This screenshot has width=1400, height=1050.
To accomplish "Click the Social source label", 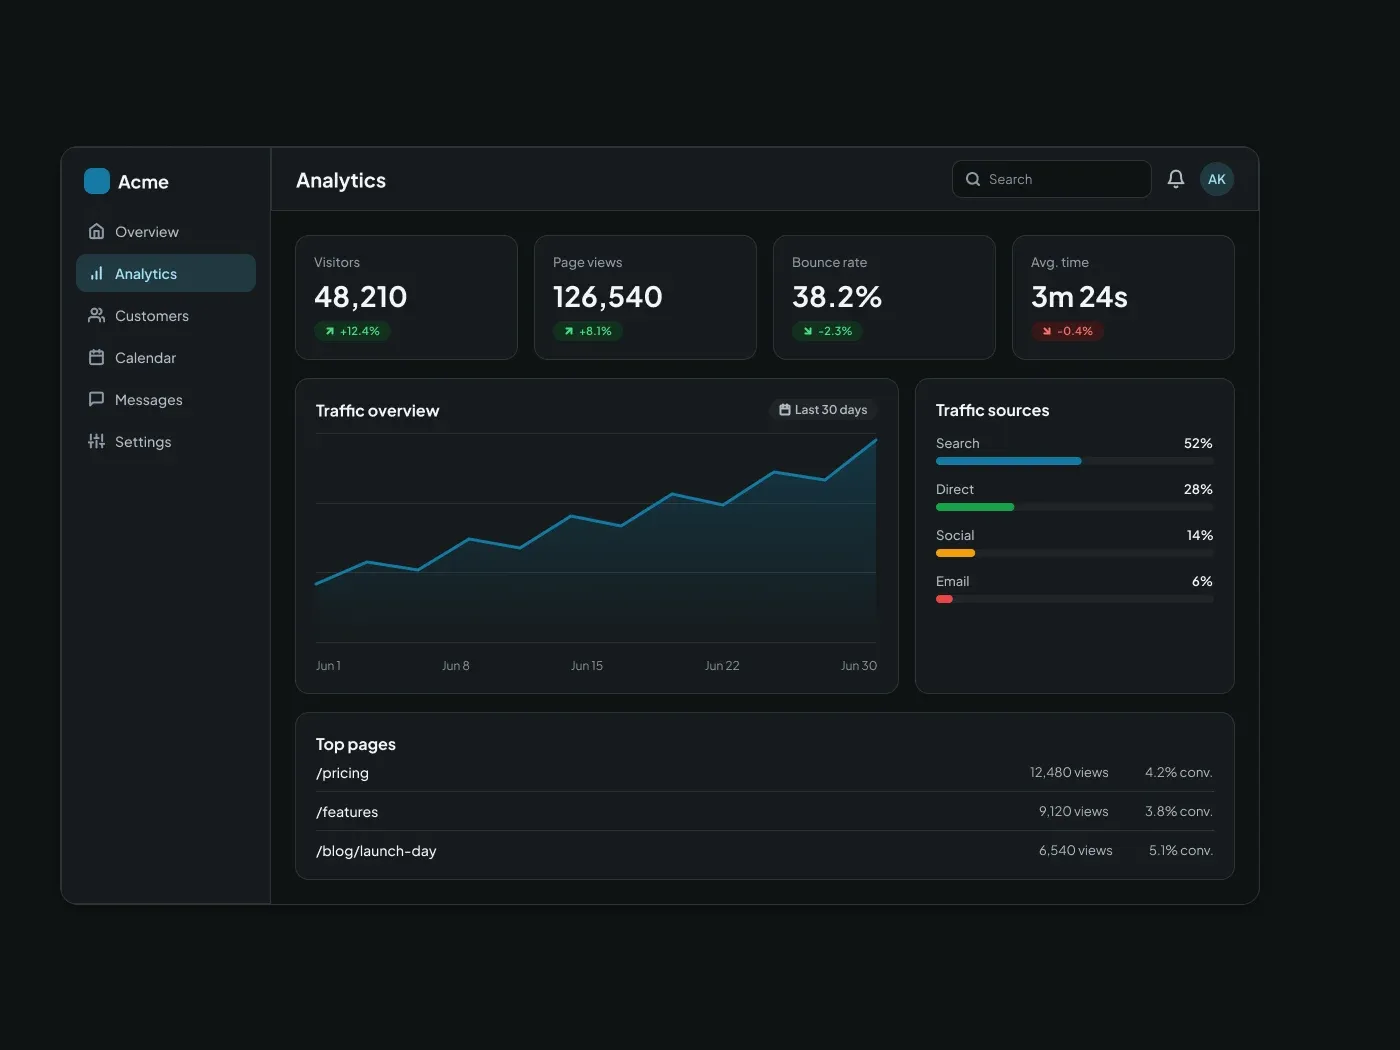I will [x=955, y=535].
